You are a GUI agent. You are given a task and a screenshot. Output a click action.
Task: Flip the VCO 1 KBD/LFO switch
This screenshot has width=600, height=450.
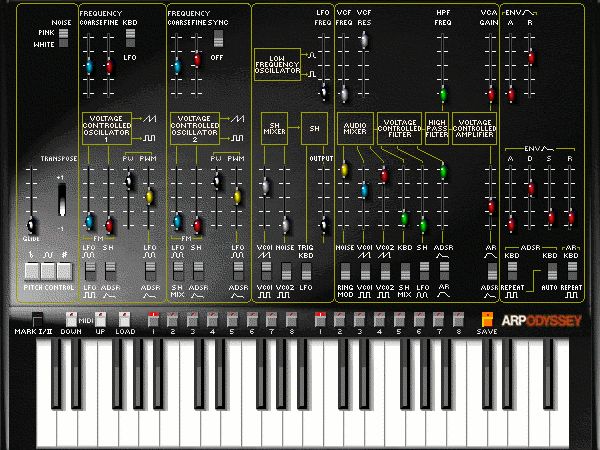click(x=130, y=38)
